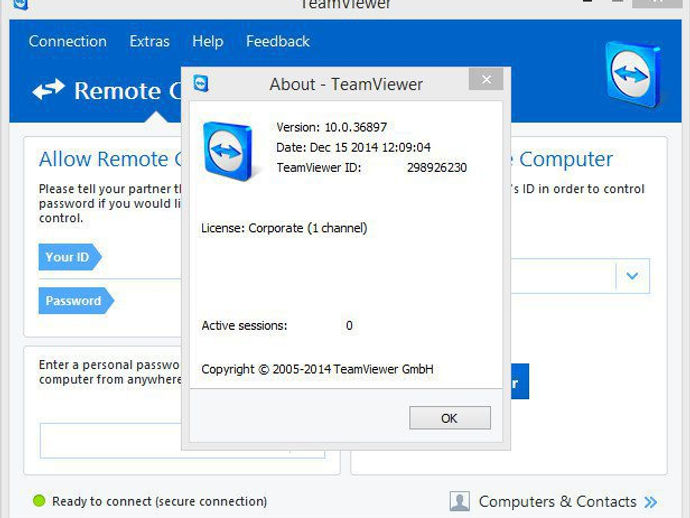Click the Password label
690x518 pixels.
[76, 301]
